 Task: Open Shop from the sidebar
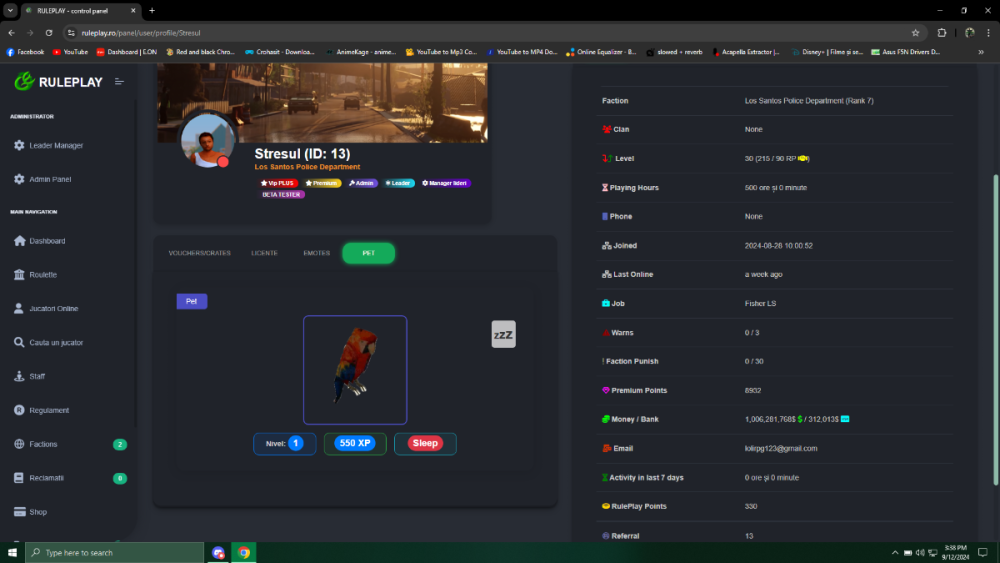tap(38, 512)
